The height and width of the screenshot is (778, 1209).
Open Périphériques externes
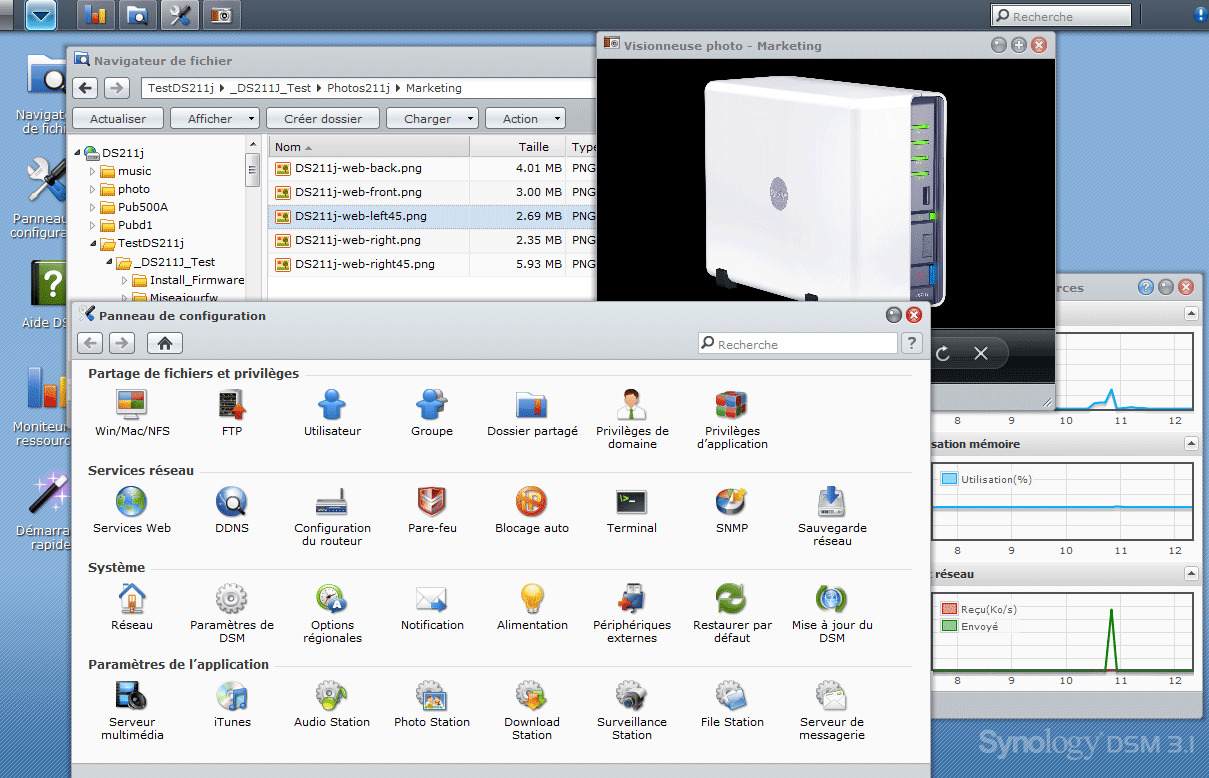(632, 613)
